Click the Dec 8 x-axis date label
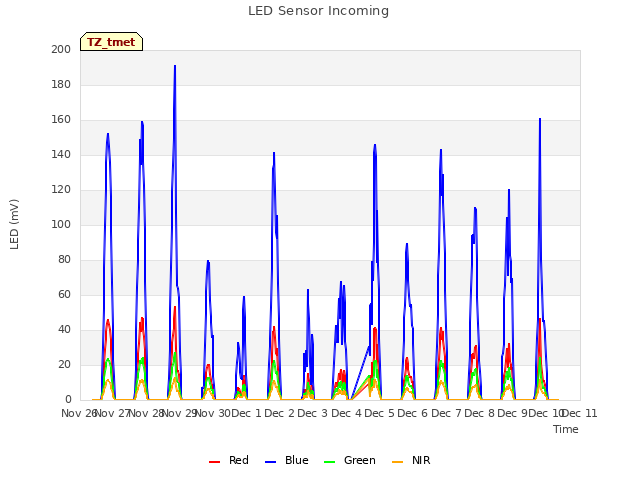This screenshot has width=640, height=480. pos(480,413)
